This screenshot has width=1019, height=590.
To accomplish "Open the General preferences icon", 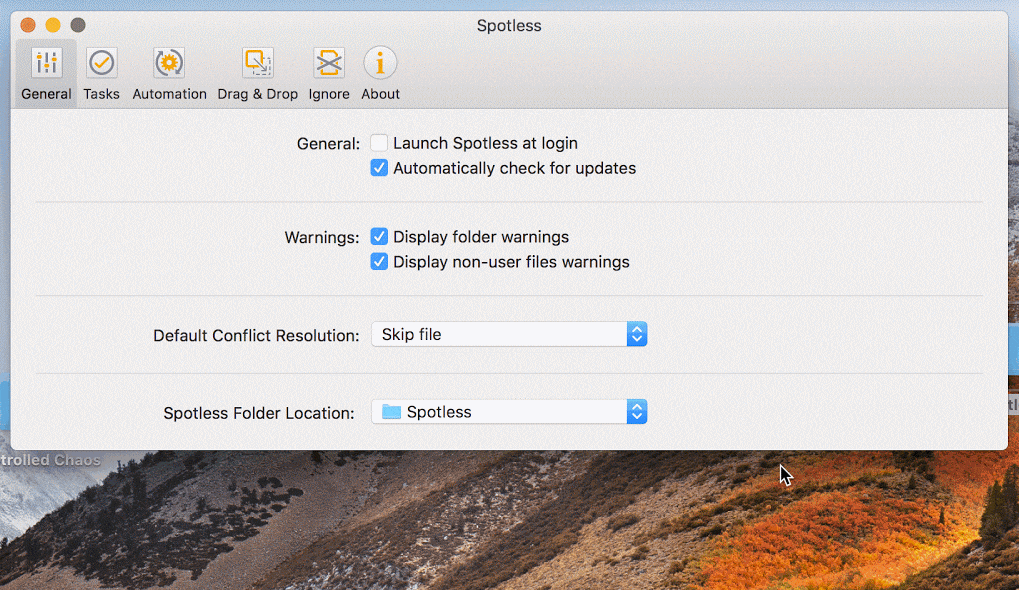I will 46,63.
